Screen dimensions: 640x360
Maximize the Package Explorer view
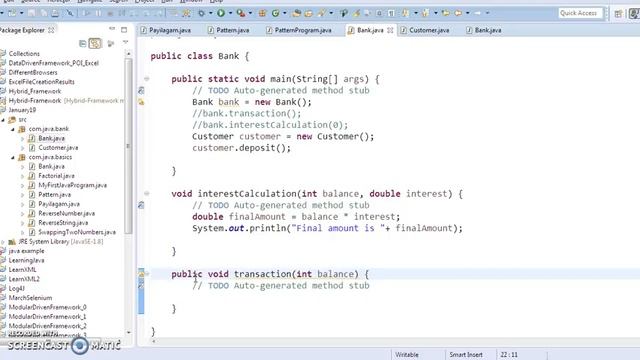(x=124, y=29)
